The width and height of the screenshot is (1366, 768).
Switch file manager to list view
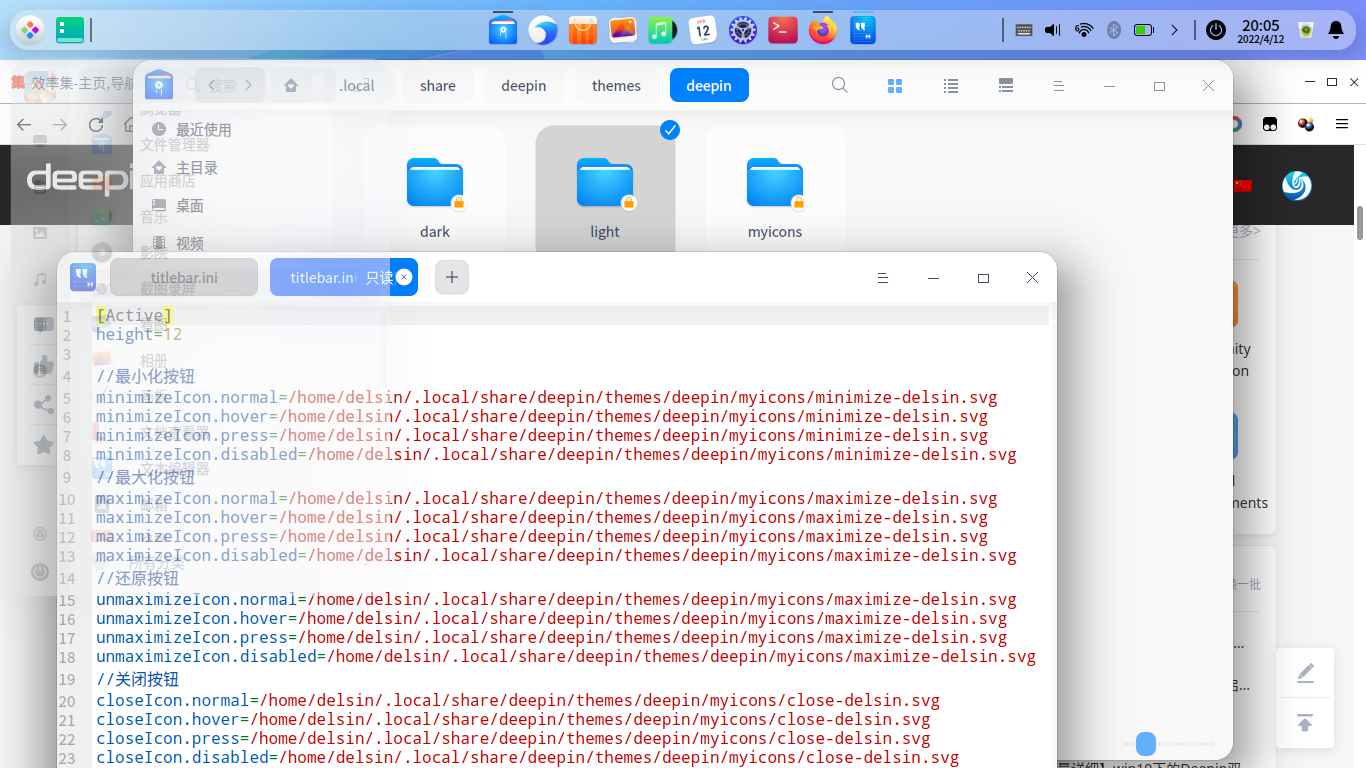(x=951, y=86)
